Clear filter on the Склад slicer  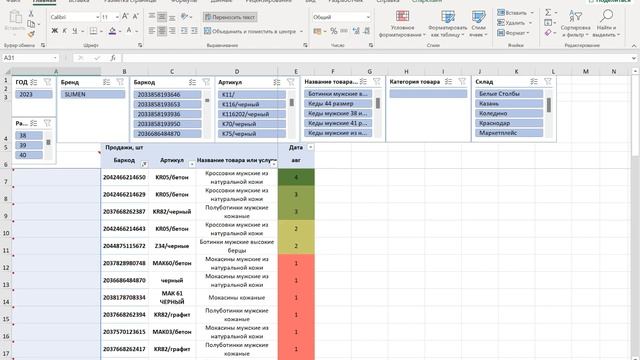click(x=548, y=82)
